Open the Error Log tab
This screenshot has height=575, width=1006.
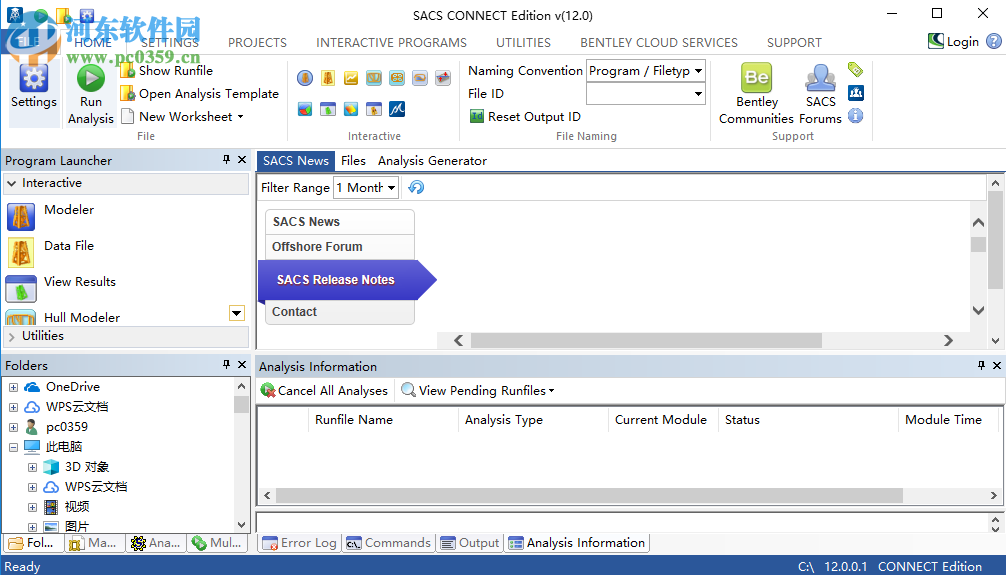(300, 543)
